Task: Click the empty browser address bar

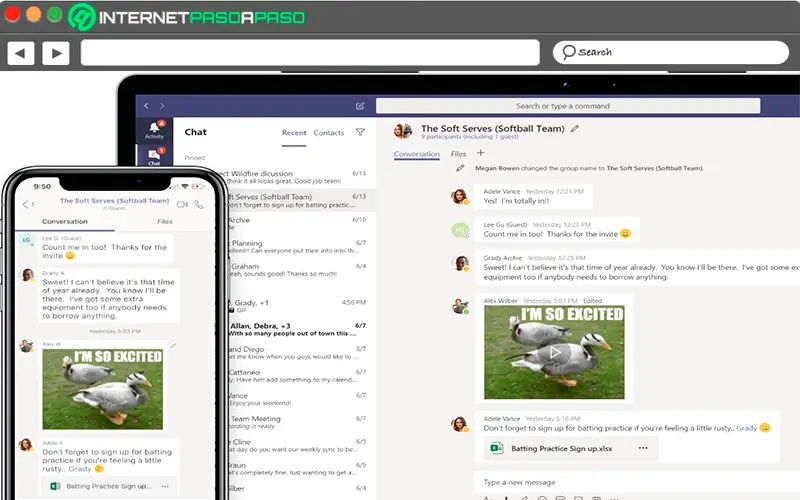Action: point(310,53)
